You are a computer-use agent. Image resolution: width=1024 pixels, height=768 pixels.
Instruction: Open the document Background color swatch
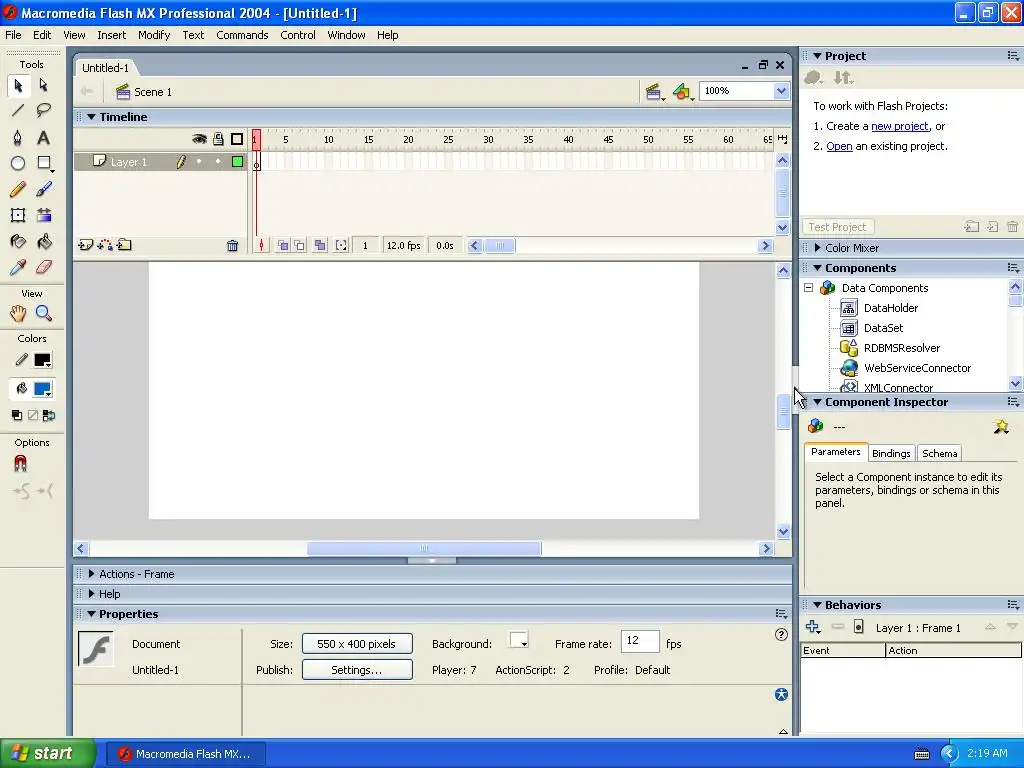point(519,640)
